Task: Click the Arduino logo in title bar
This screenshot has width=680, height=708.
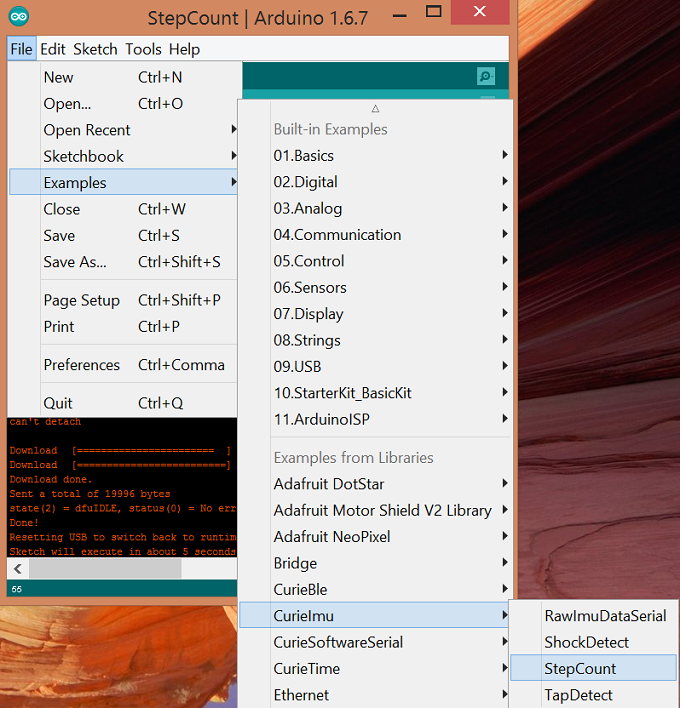Action: click(19, 17)
